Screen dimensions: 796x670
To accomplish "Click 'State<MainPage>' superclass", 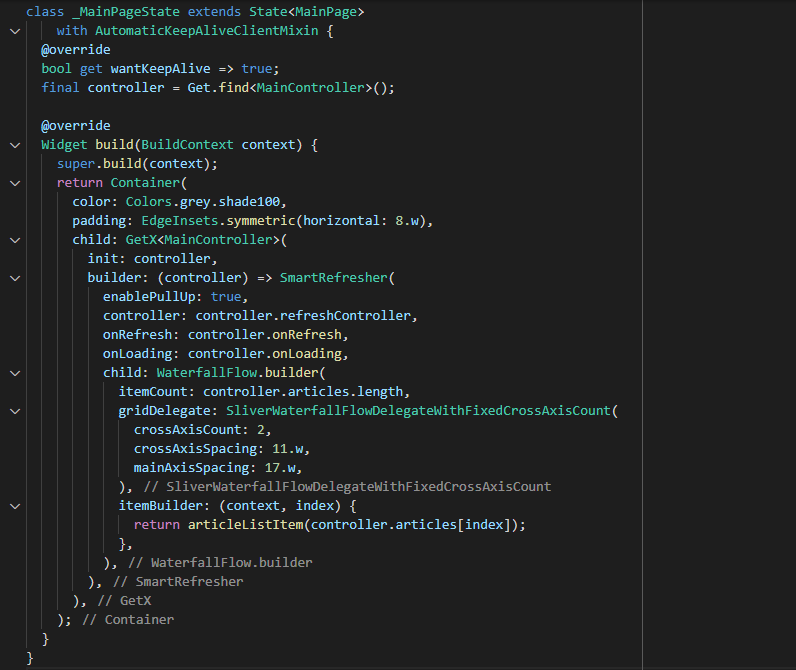I will click(307, 12).
